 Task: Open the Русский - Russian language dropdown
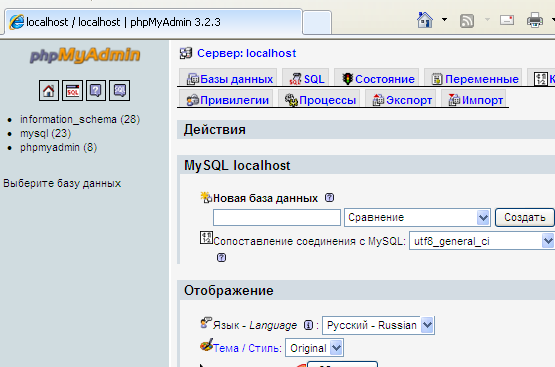click(x=378, y=325)
